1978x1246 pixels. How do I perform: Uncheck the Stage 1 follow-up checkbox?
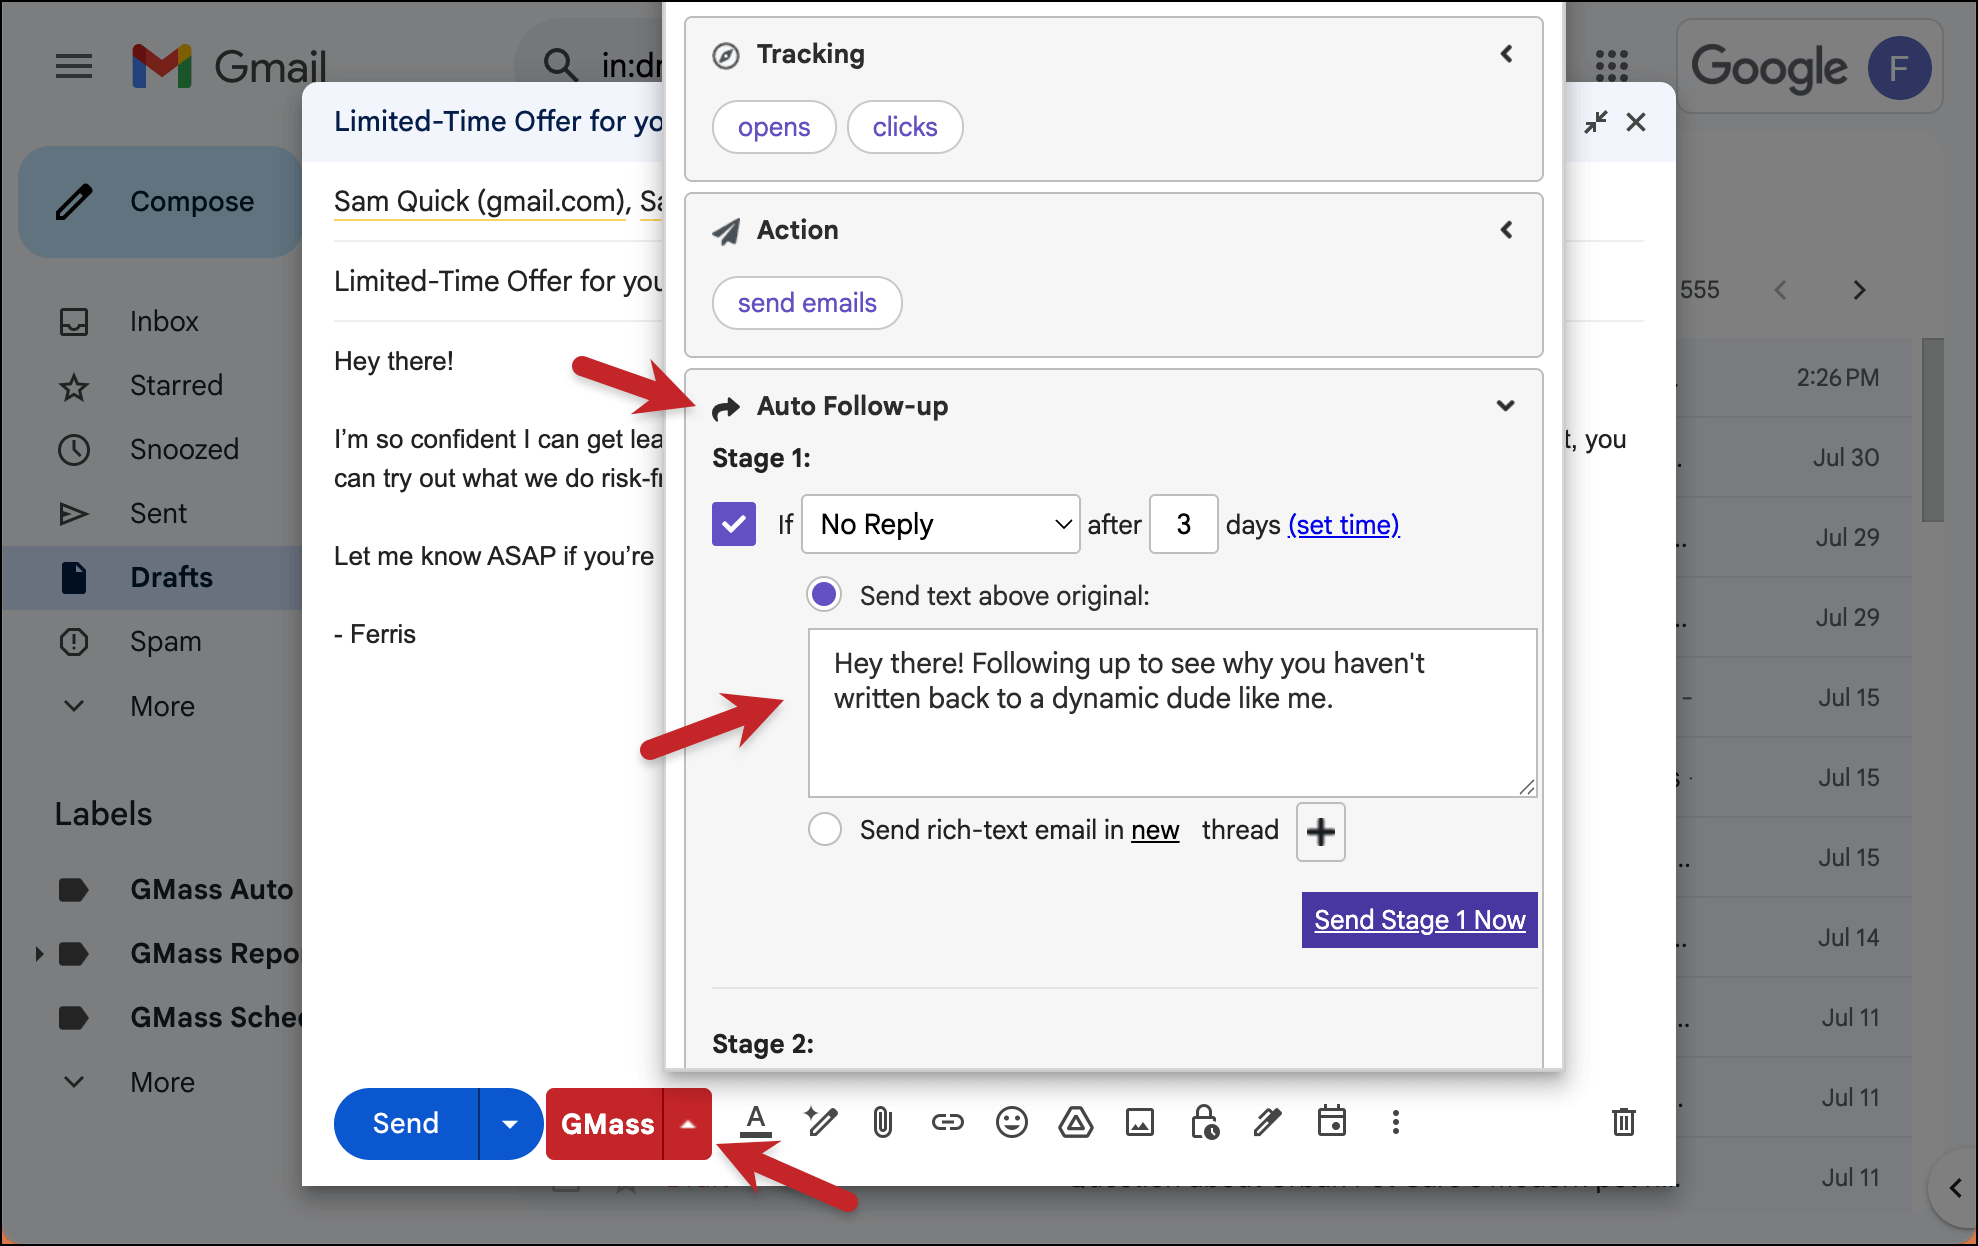click(733, 524)
